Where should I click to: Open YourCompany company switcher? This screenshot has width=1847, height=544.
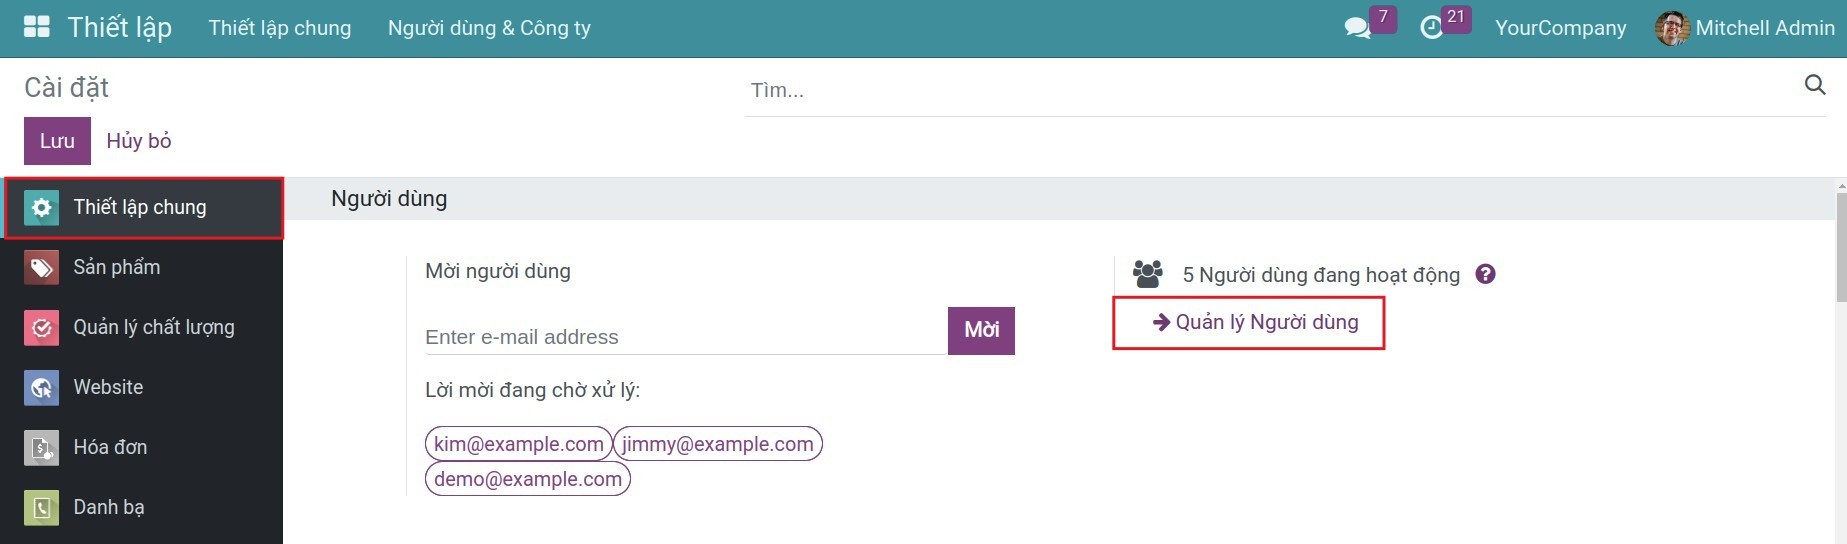[1560, 28]
